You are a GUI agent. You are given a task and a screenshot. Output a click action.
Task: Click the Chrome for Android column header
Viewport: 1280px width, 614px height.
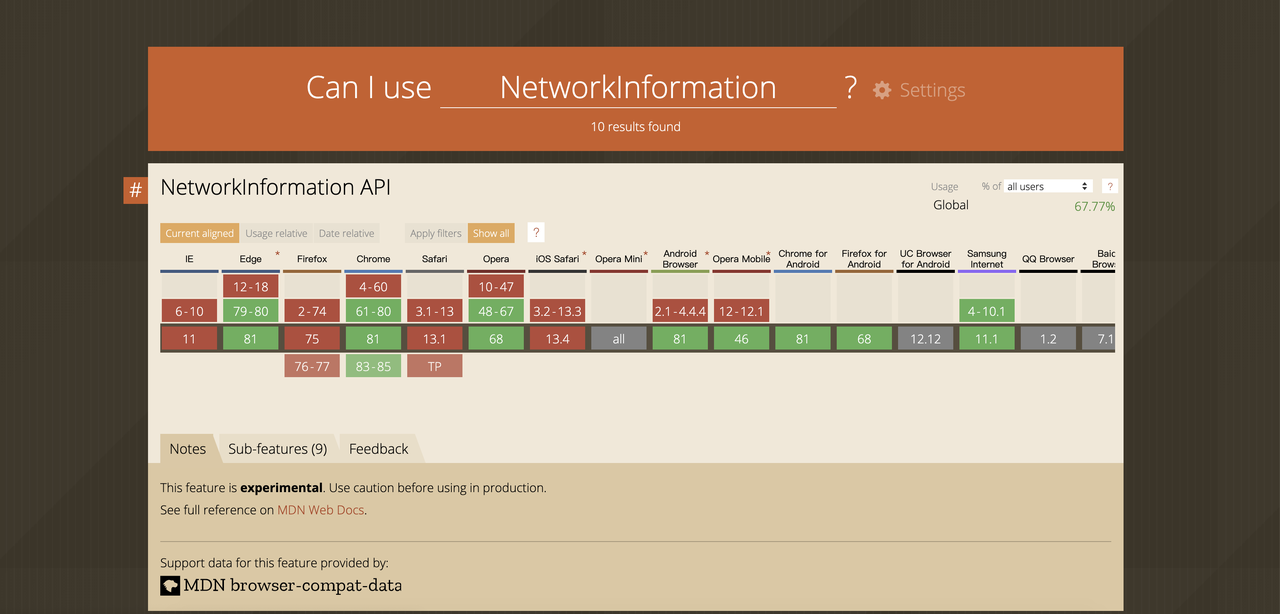pyautogui.click(x=802, y=259)
